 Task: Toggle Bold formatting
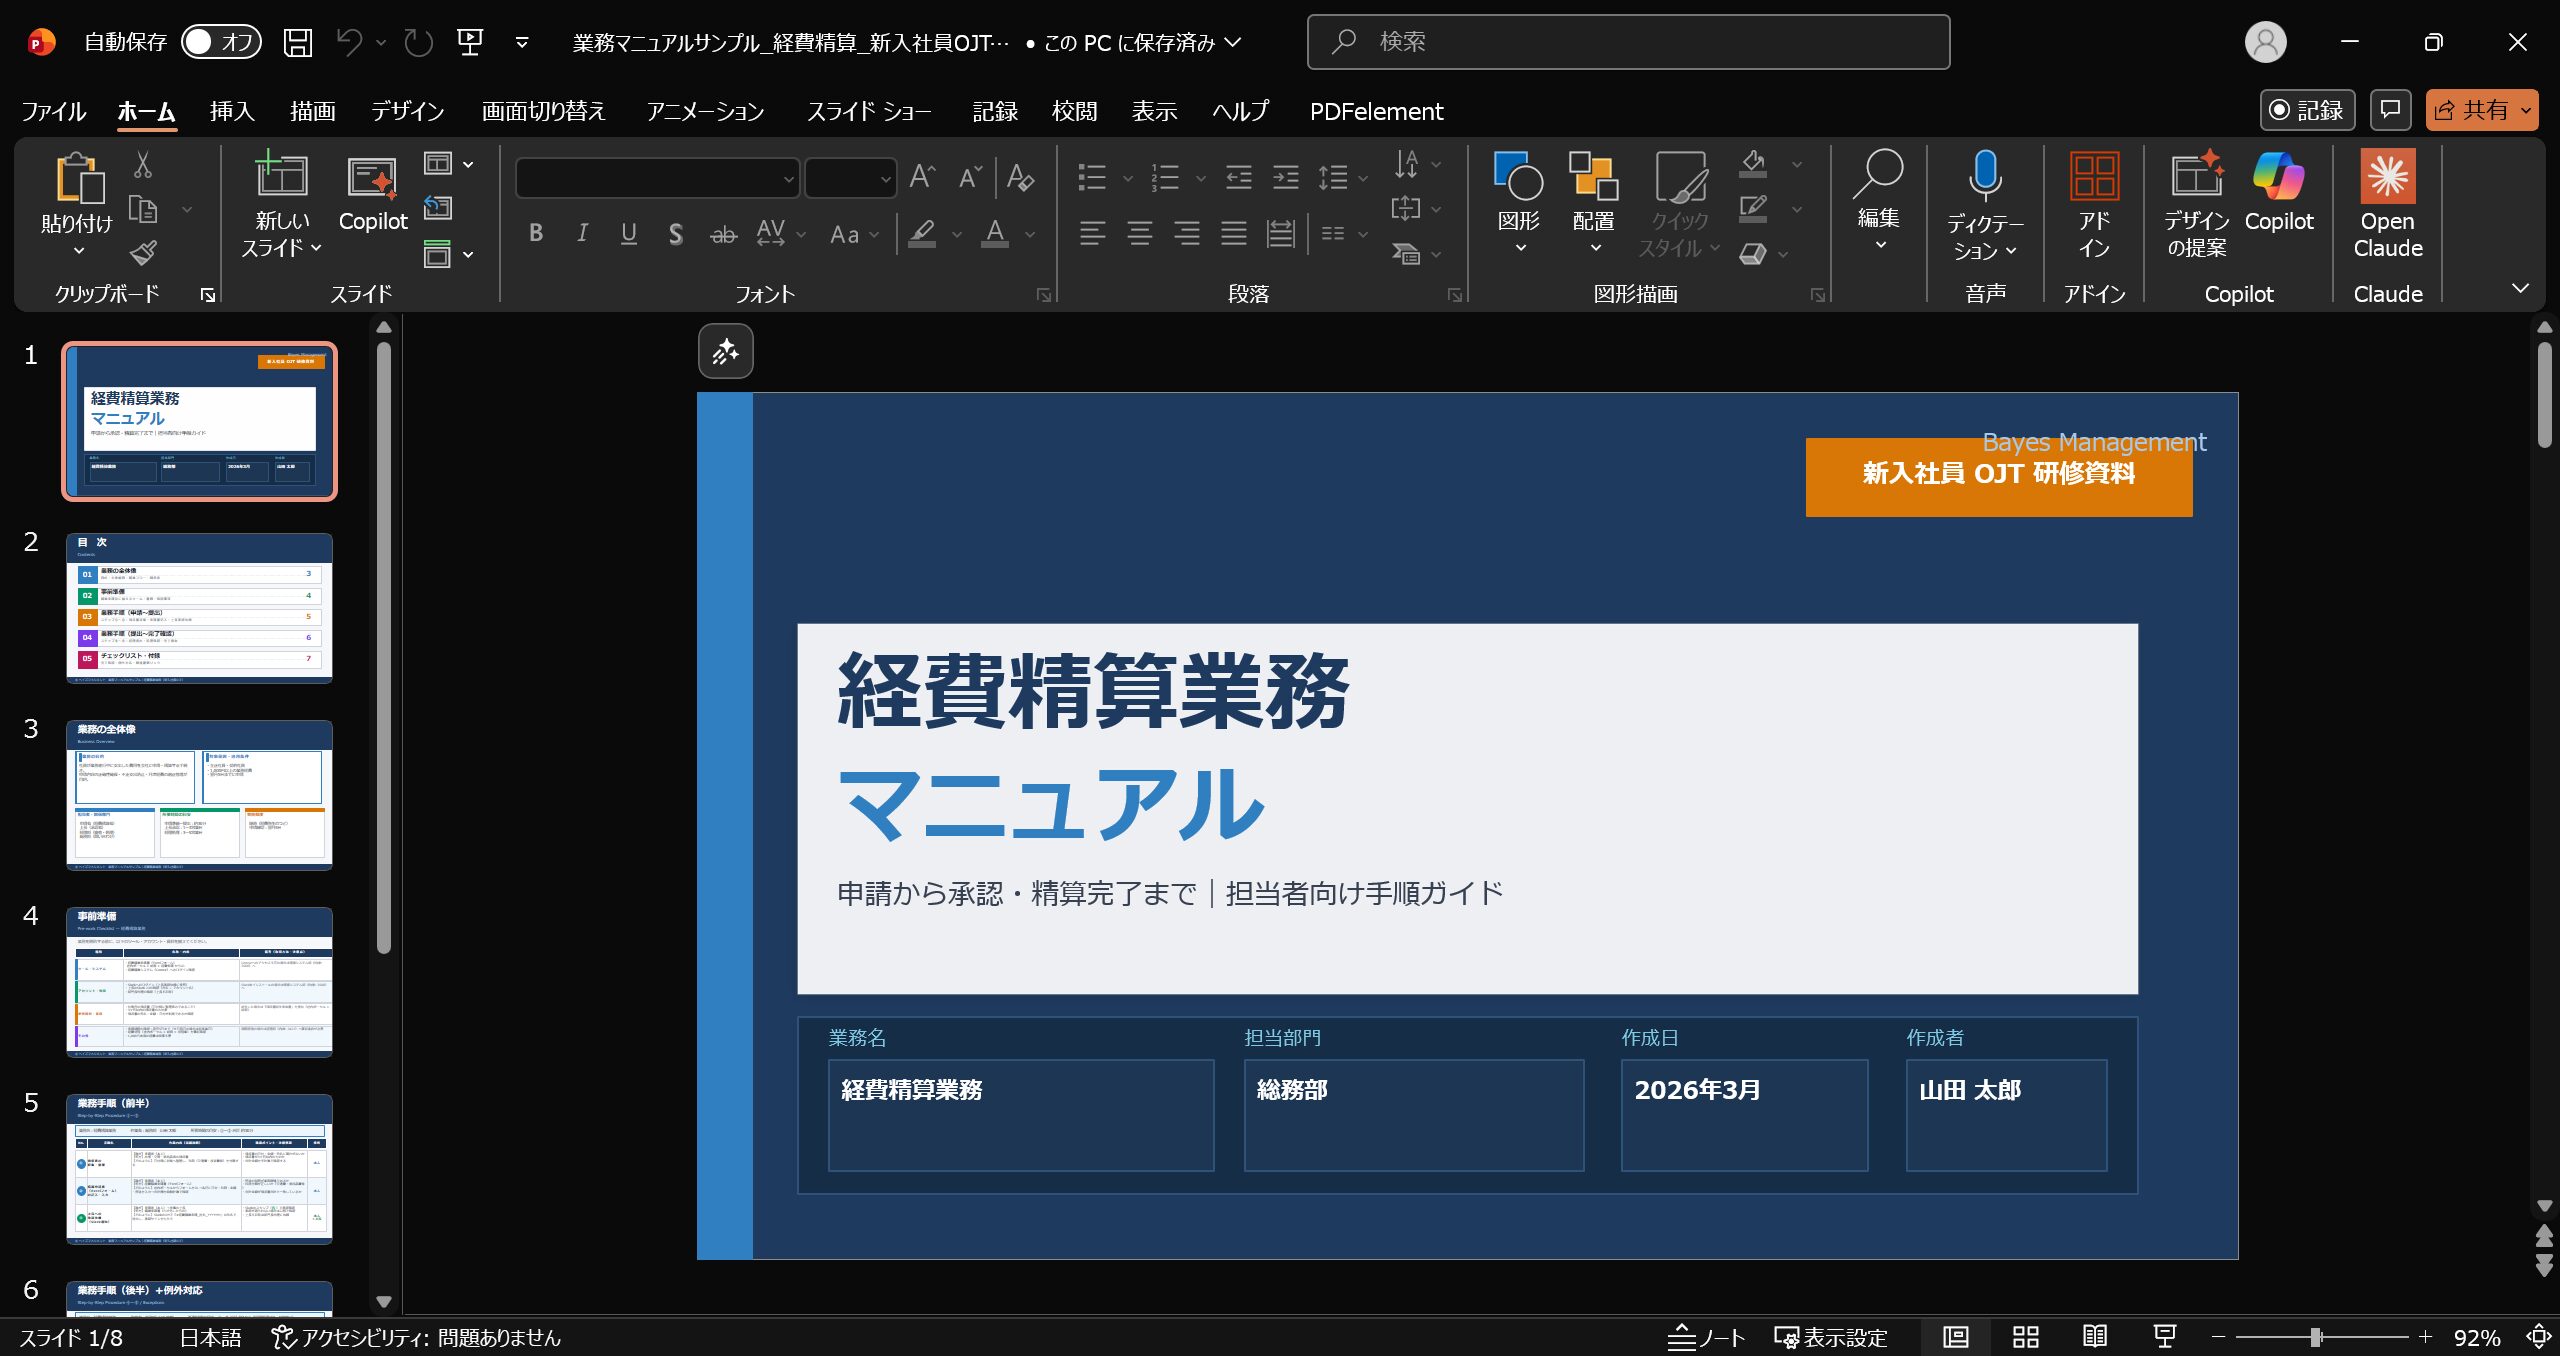click(x=536, y=234)
